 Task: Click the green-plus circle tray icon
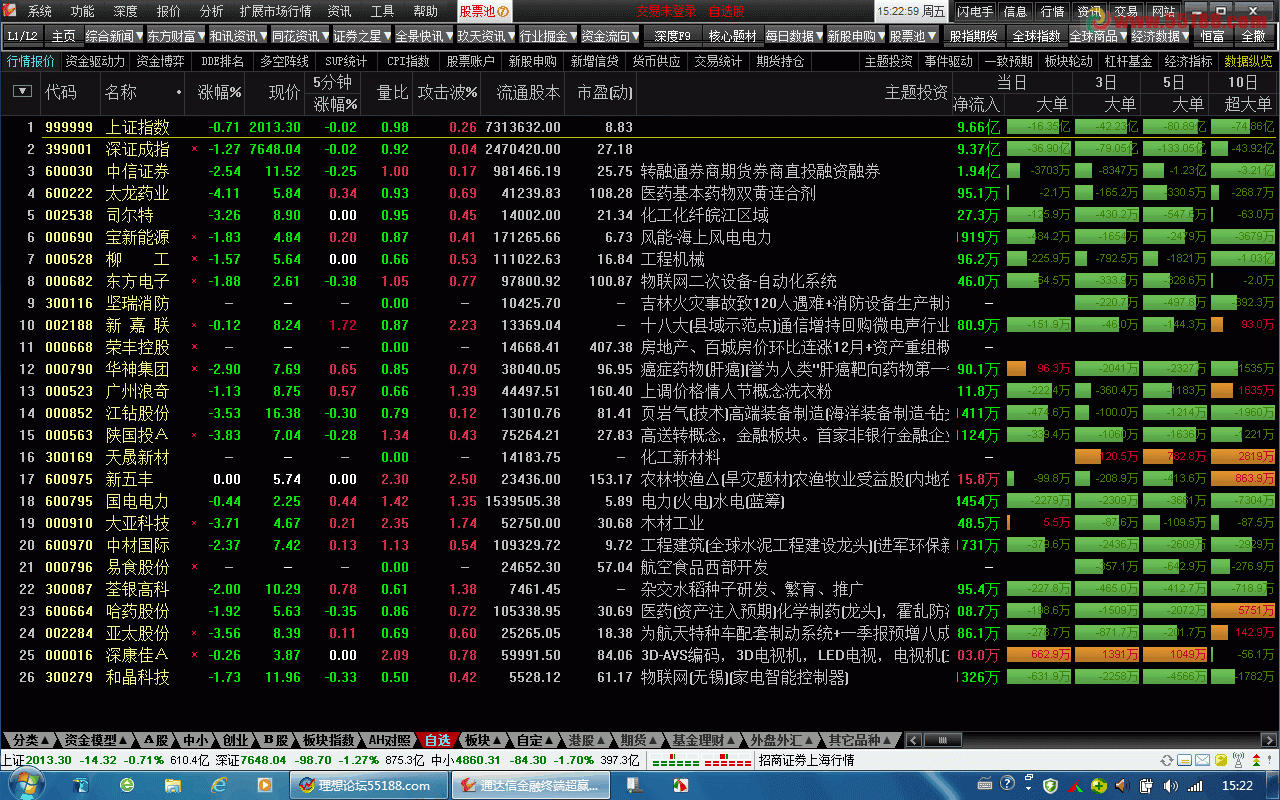pyautogui.click(x=1098, y=786)
